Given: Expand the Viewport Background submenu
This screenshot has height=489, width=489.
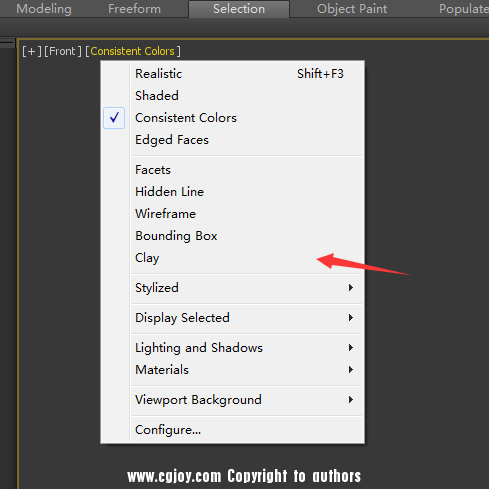Looking at the screenshot, I should click(x=247, y=400).
